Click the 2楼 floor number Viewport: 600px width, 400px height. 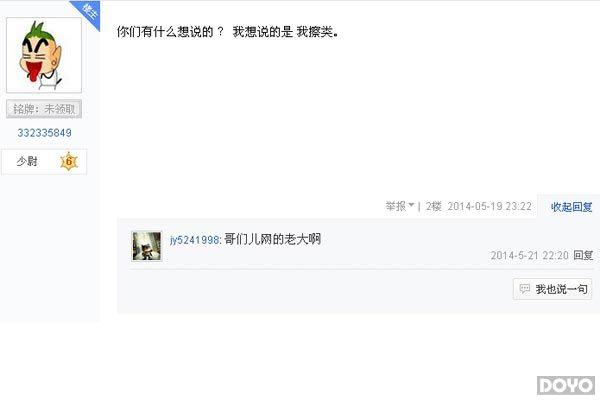(434, 206)
